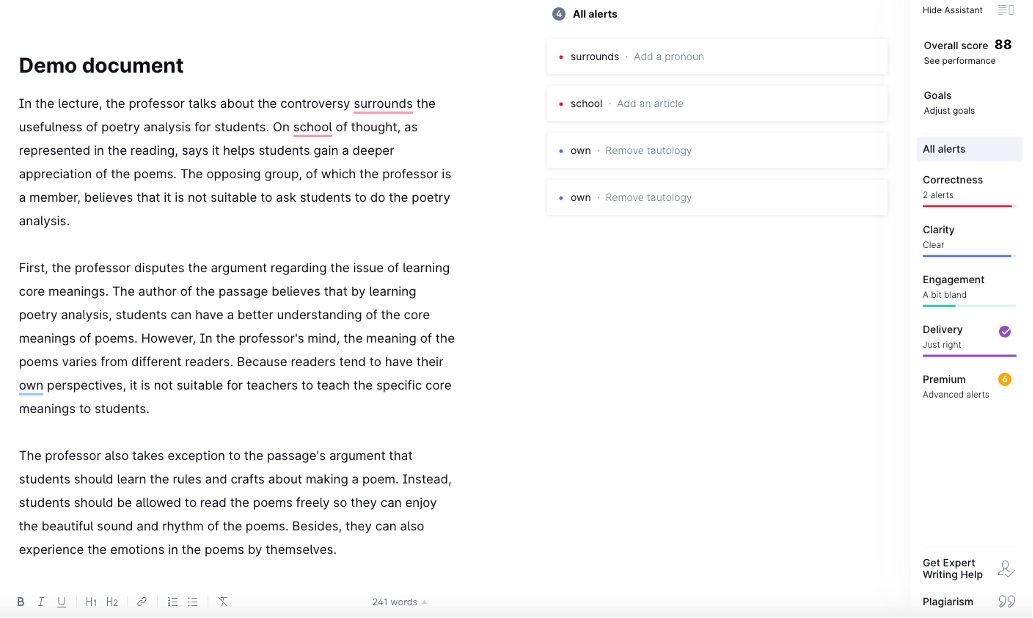This screenshot has height=618, width=1033.
Task: Toggle underline formatting in the toolbar
Action: pos(61,602)
